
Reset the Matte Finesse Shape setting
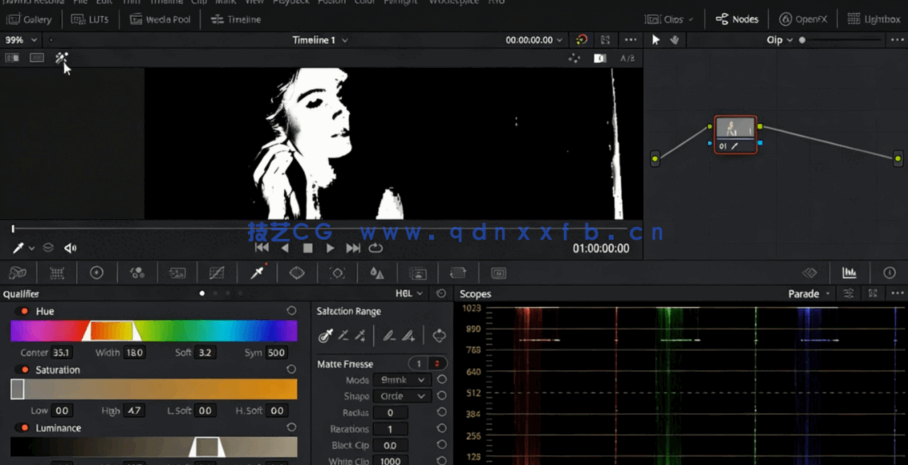point(442,396)
